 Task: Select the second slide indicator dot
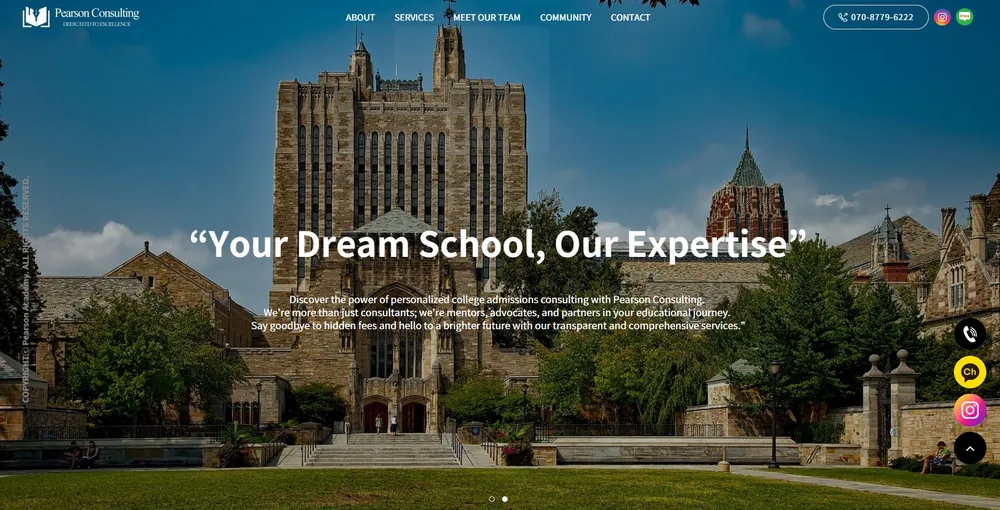(504, 499)
